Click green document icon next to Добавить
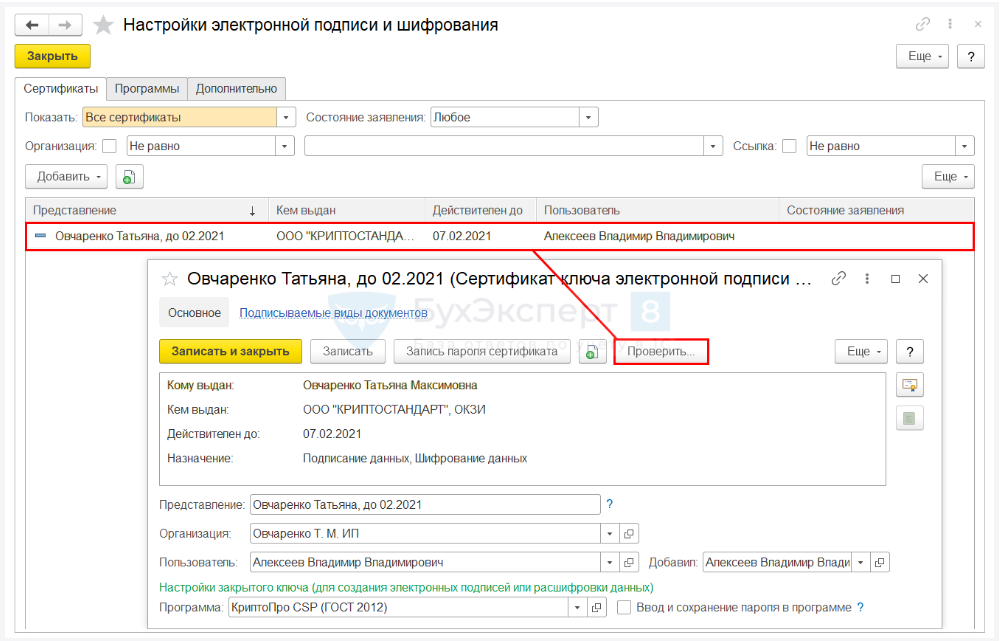1000x641 pixels. (129, 177)
